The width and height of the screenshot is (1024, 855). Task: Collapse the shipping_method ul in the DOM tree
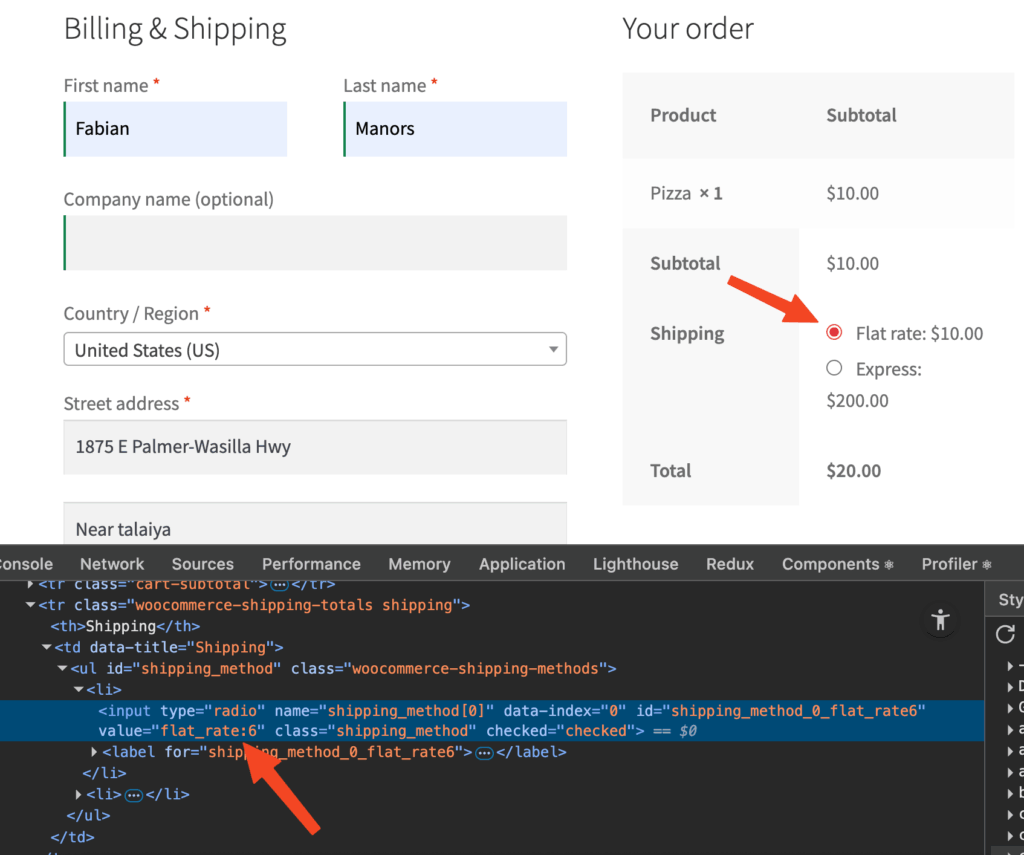coord(62,668)
